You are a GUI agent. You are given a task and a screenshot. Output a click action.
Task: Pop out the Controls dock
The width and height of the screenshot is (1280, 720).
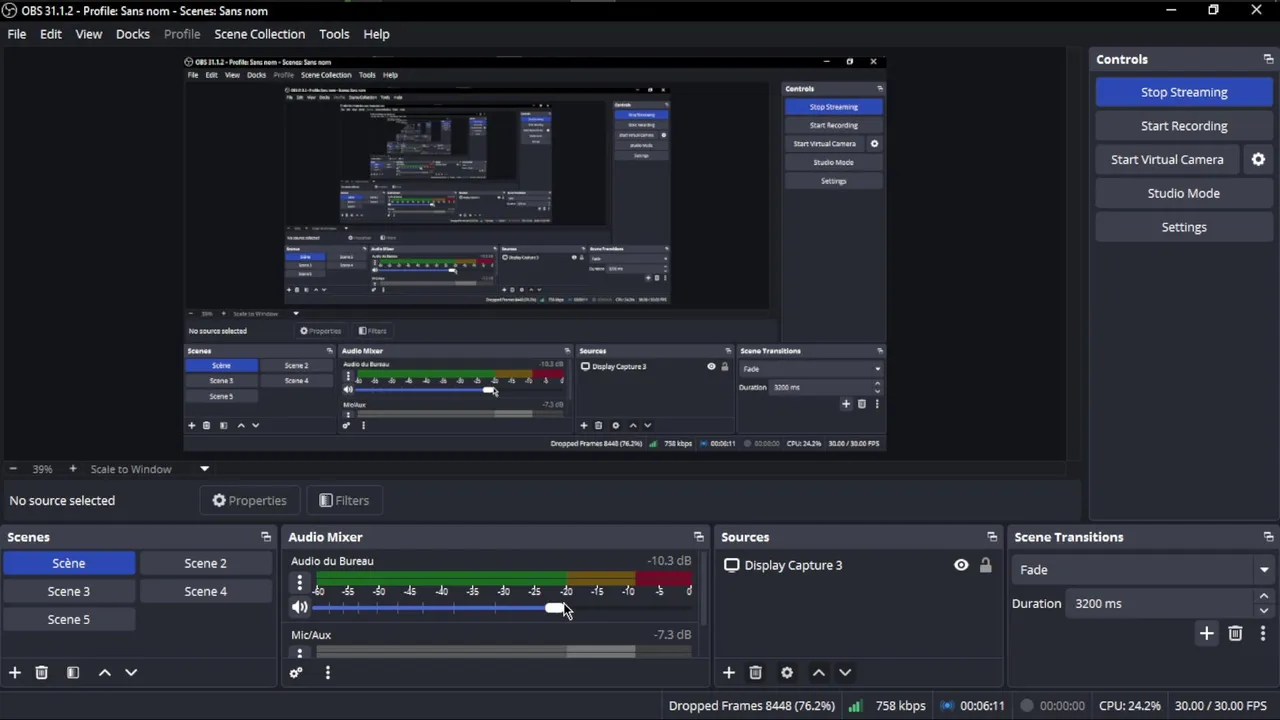1268,60
